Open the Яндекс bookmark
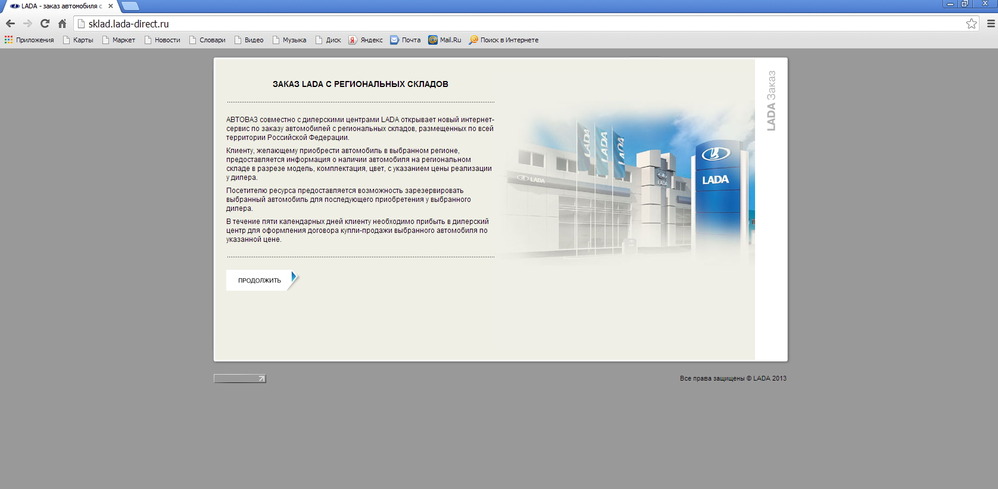Viewport: 998px width, 489px height. pyautogui.click(x=365, y=39)
